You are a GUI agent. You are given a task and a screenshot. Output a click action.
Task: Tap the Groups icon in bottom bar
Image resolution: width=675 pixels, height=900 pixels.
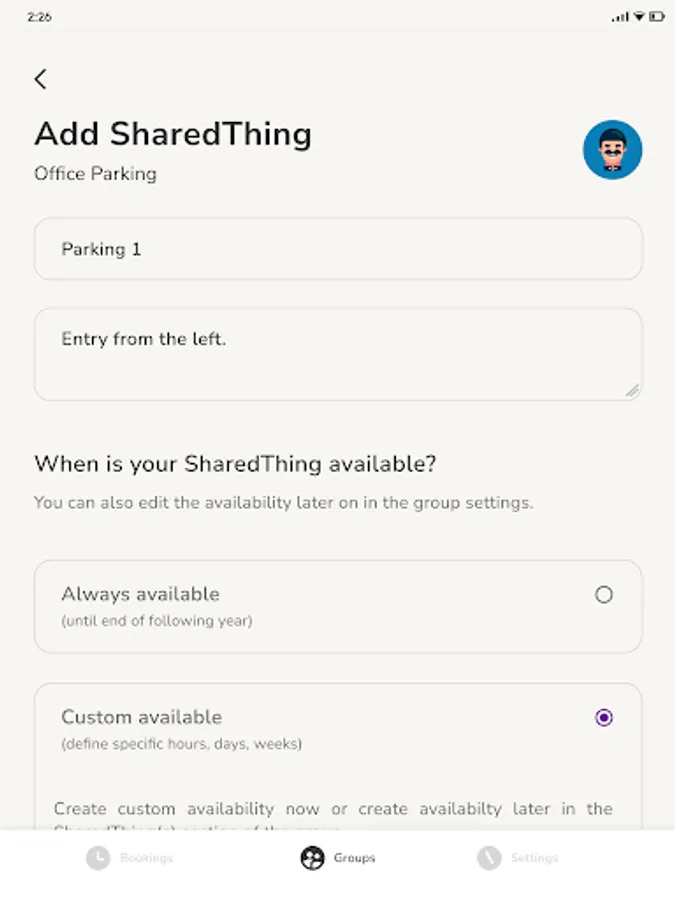point(312,858)
